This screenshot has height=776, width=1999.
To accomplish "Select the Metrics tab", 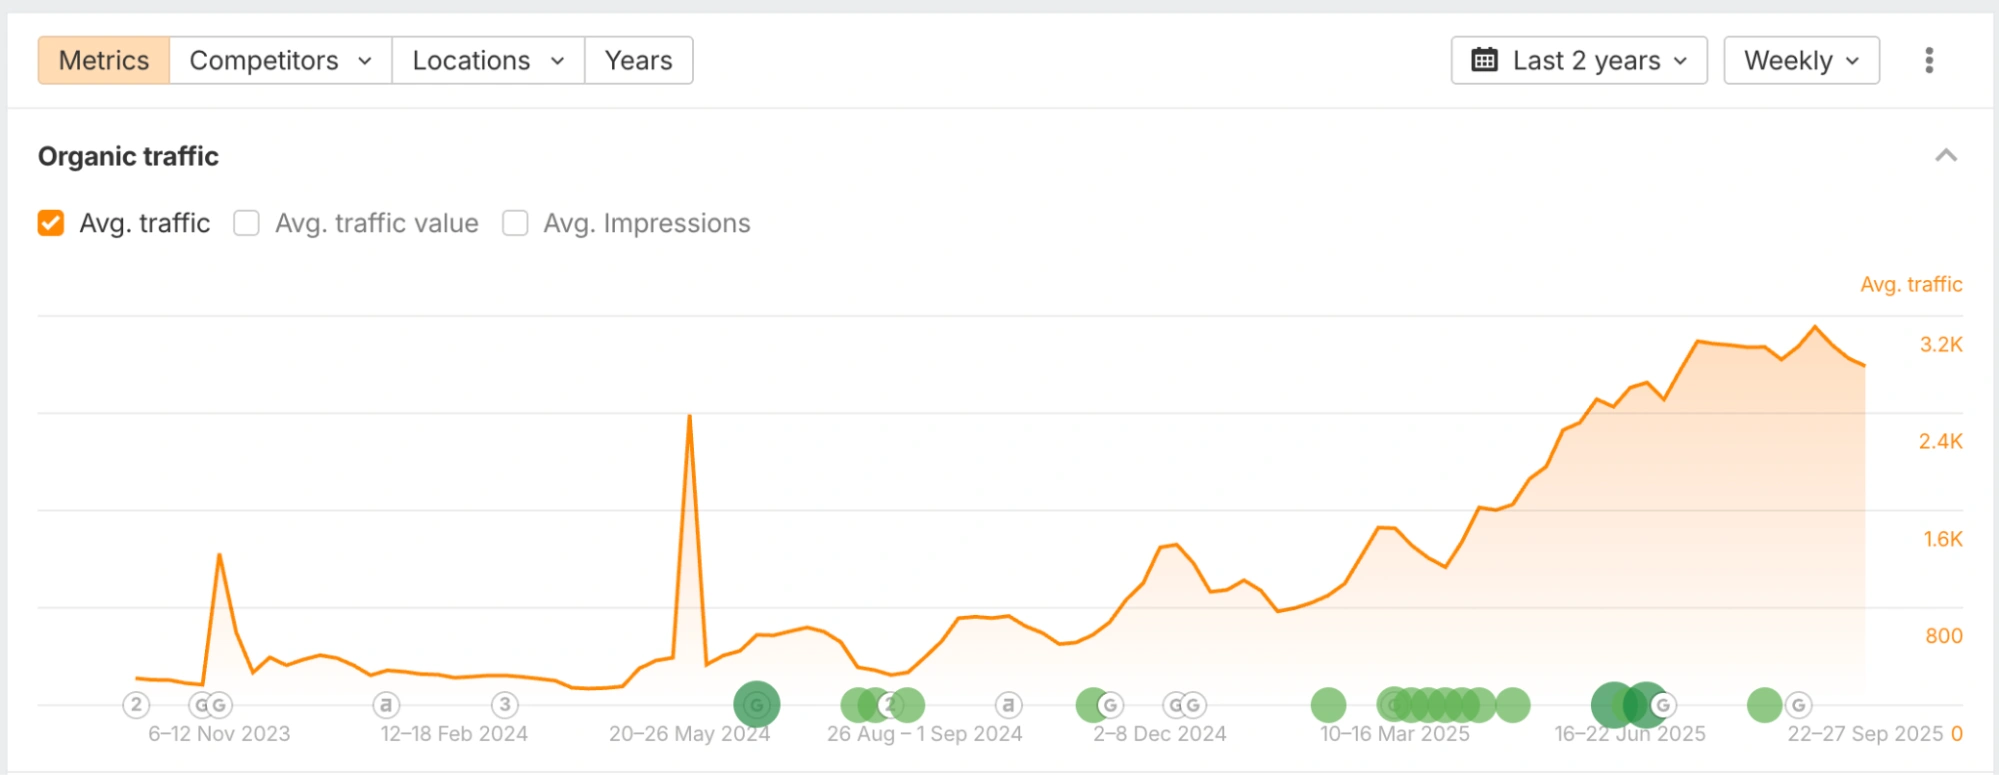I will coord(104,60).
